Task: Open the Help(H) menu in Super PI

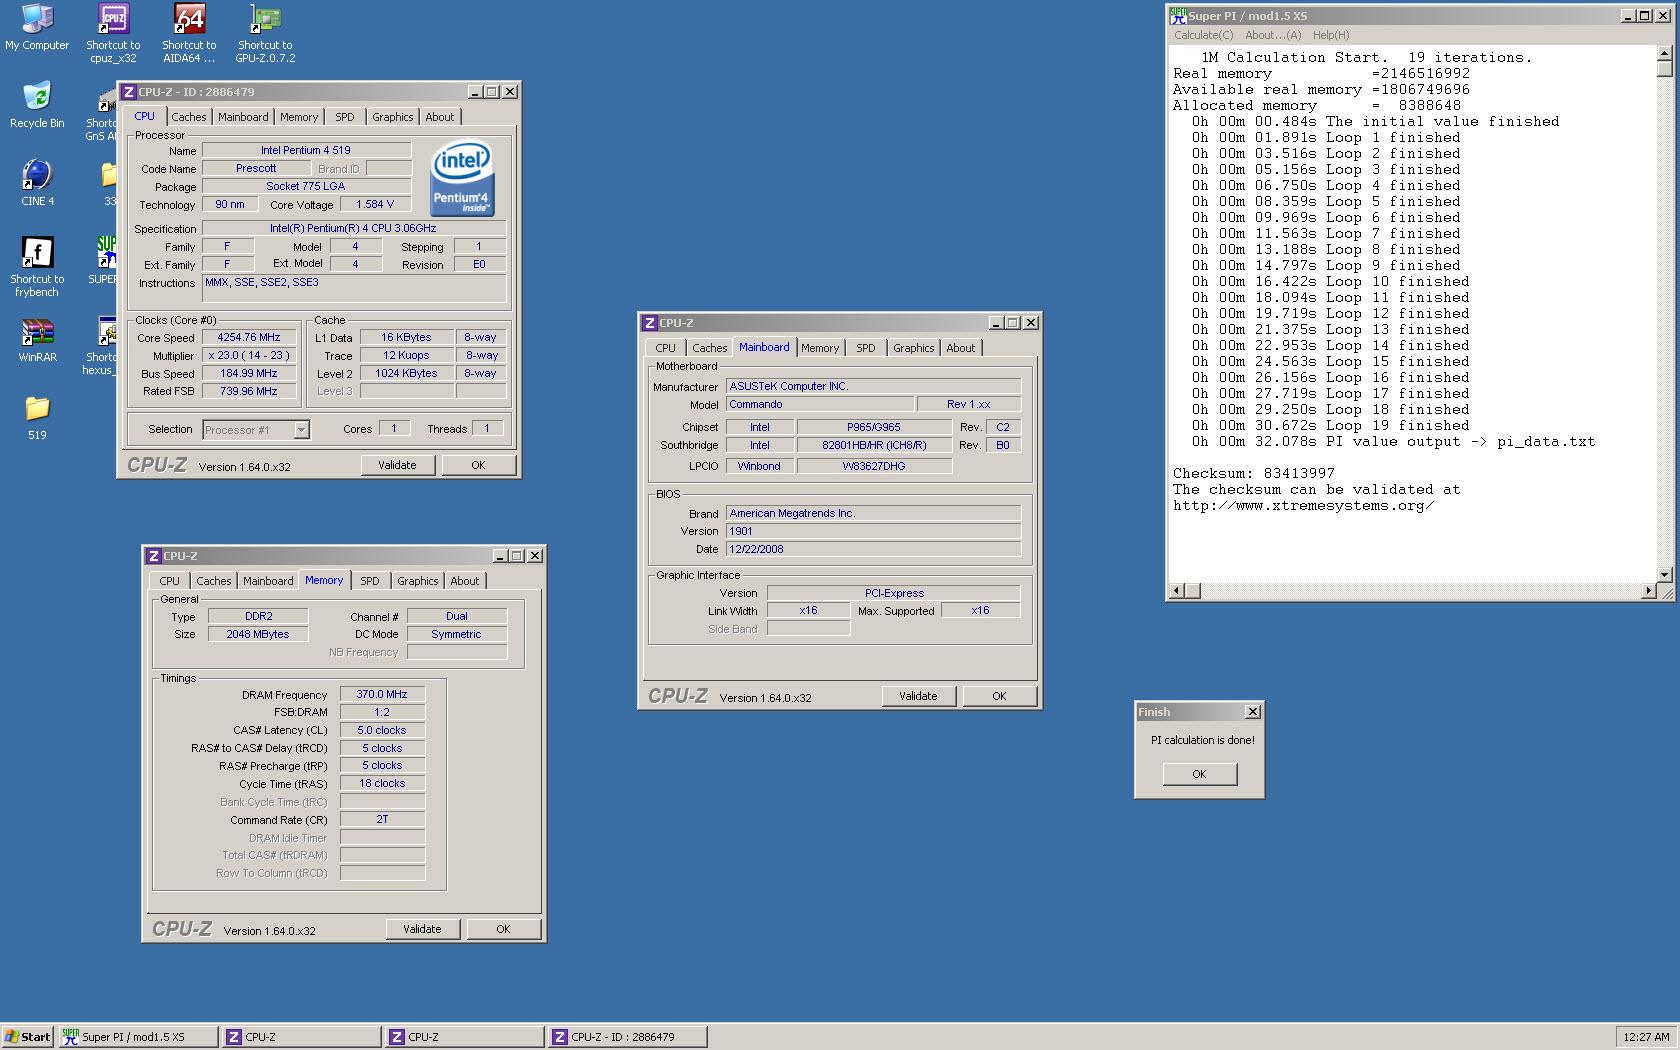Action: tap(1331, 35)
